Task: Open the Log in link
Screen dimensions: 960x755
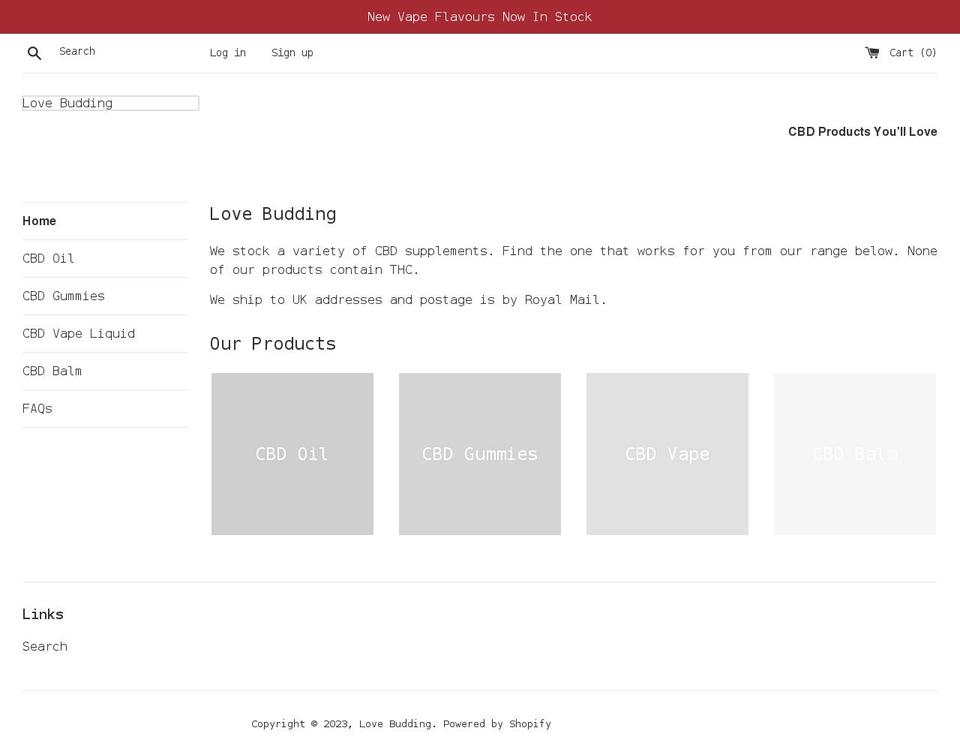Action: [228, 53]
